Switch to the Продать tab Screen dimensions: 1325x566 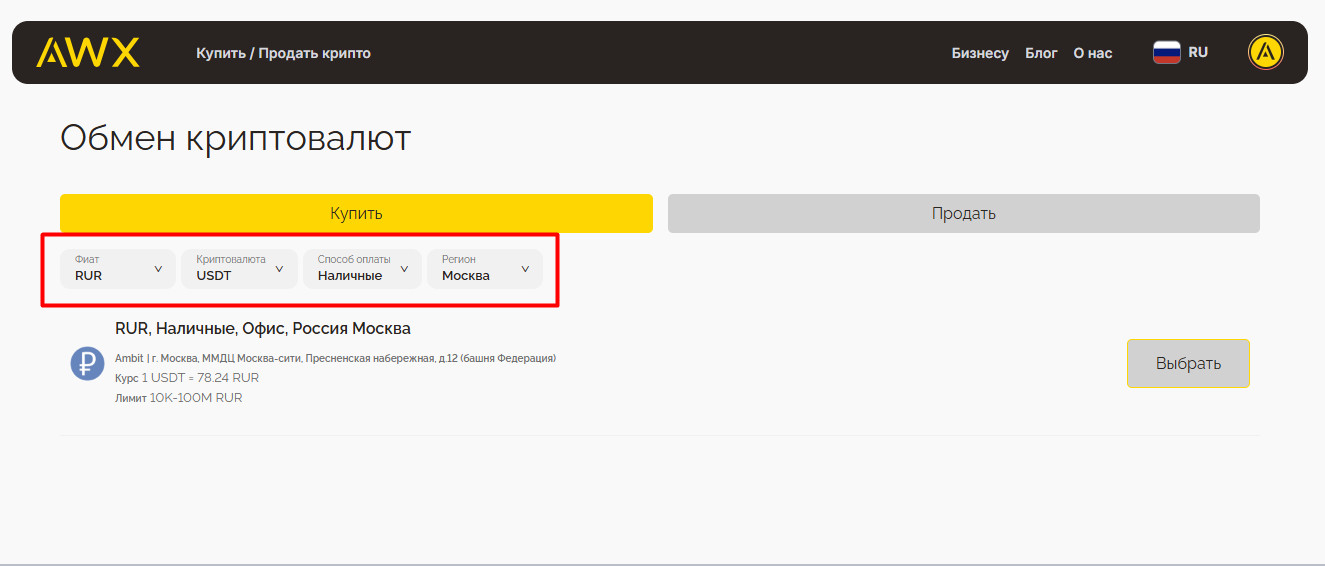click(x=963, y=213)
